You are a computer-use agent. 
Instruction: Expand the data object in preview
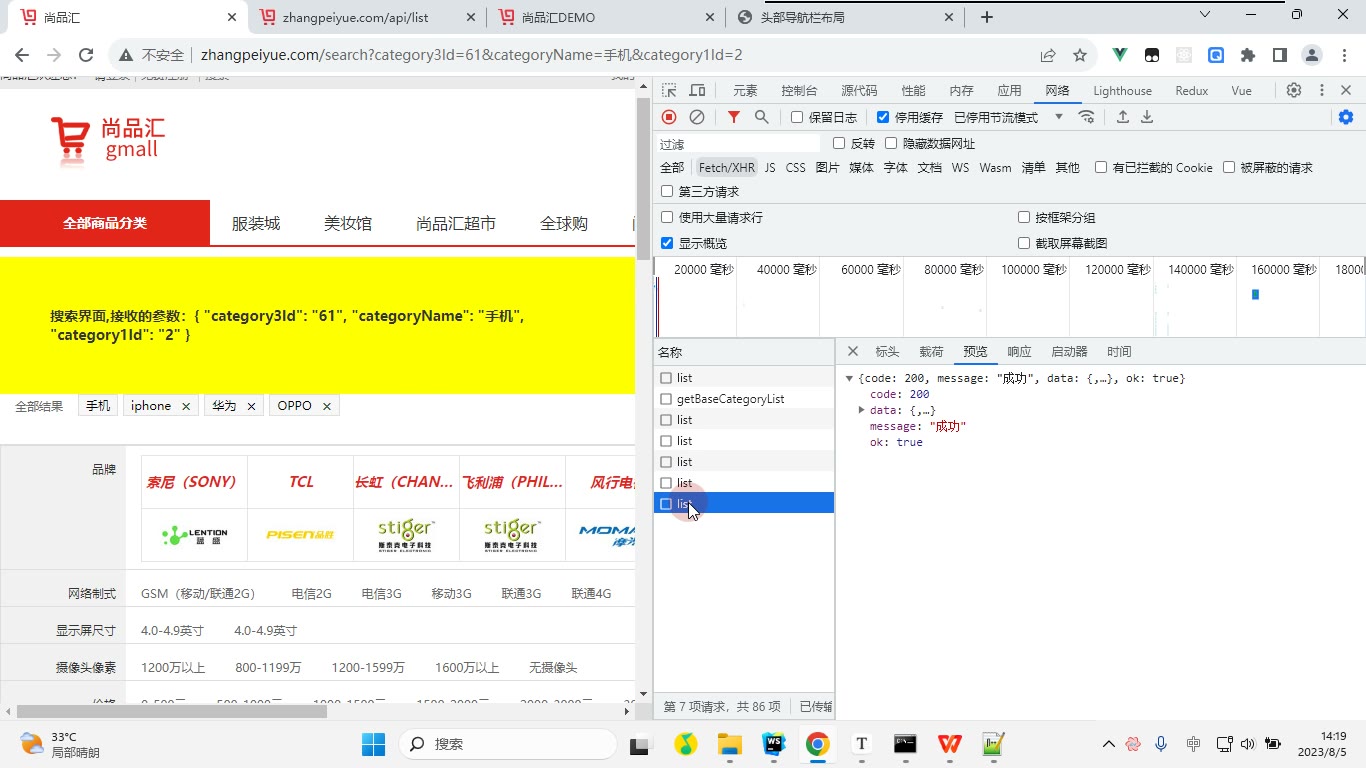[x=861, y=410]
